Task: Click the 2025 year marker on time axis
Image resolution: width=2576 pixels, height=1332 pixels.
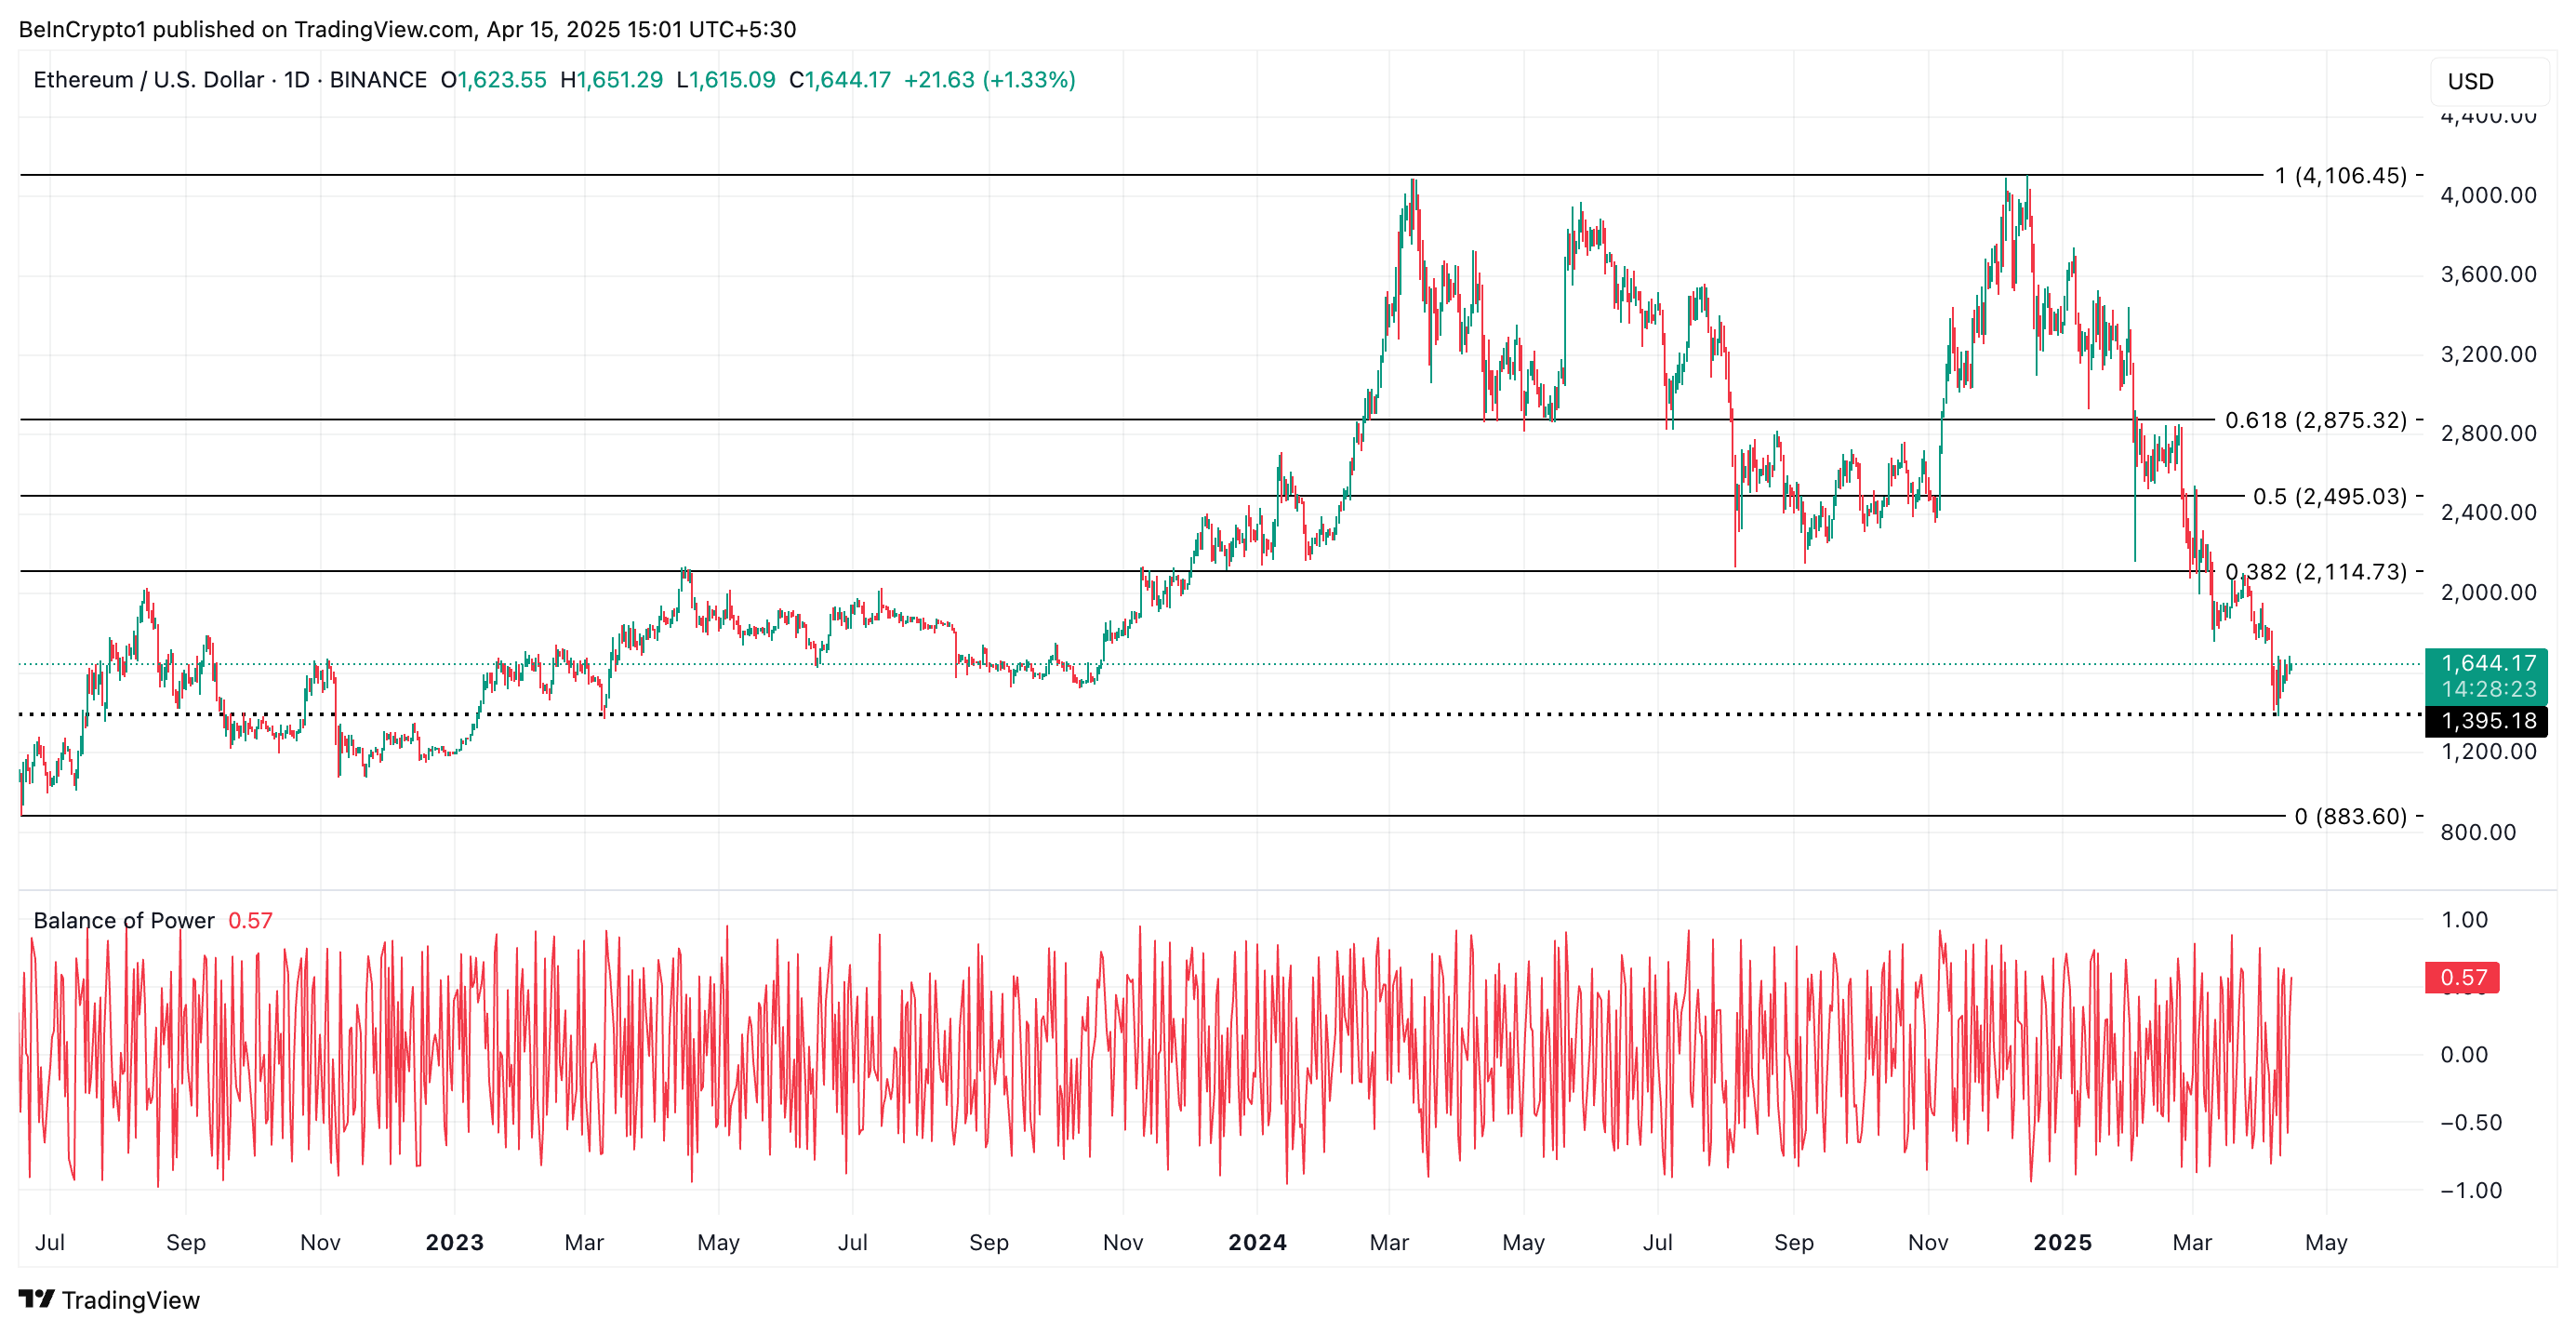Action: pyautogui.click(x=2062, y=1242)
